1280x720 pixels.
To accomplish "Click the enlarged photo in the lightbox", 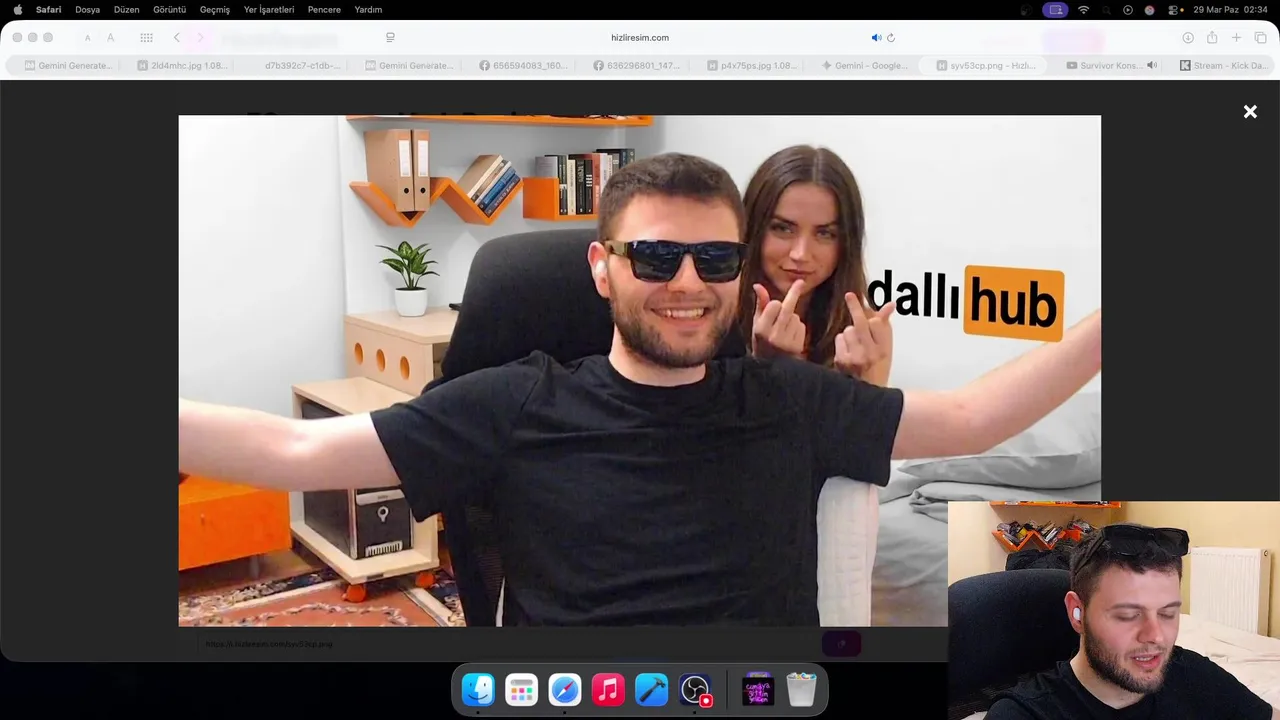I will point(640,370).
